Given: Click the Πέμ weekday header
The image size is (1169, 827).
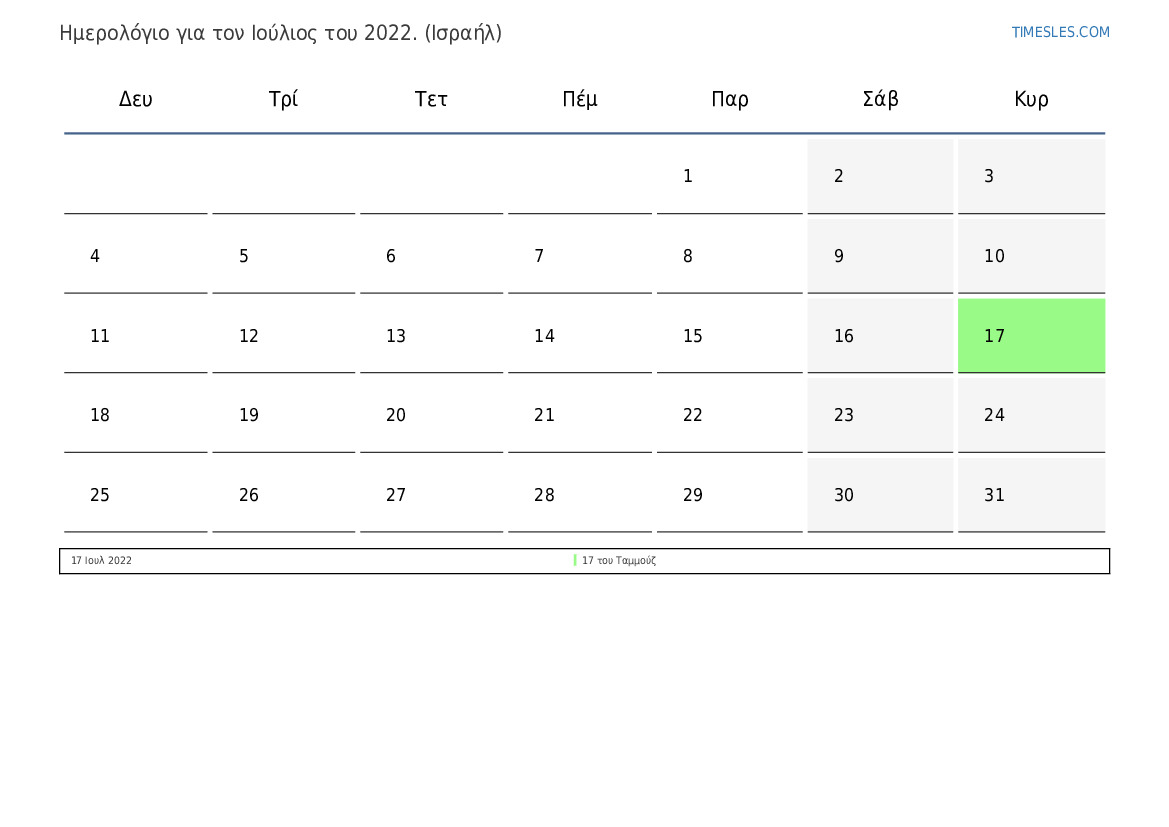Looking at the screenshot, I should (x=580, y=99).
